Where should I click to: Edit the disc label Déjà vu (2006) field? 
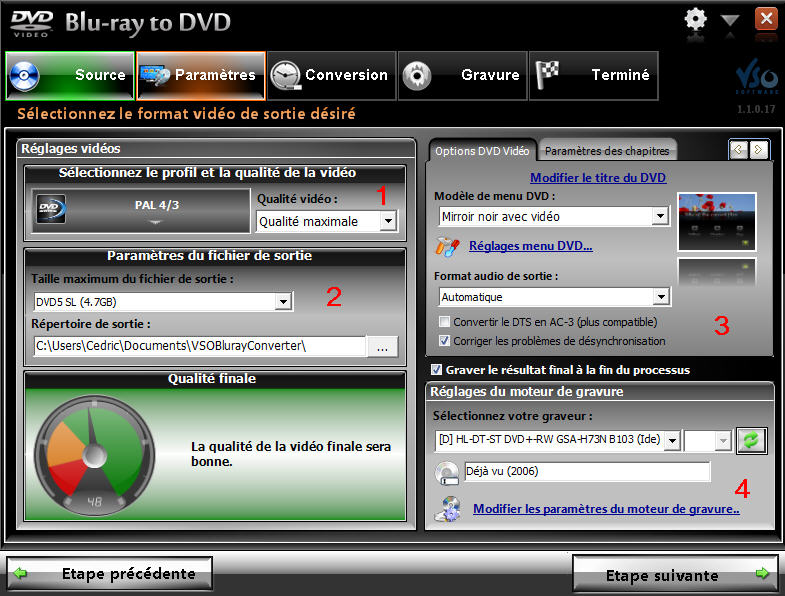[587, 471]
